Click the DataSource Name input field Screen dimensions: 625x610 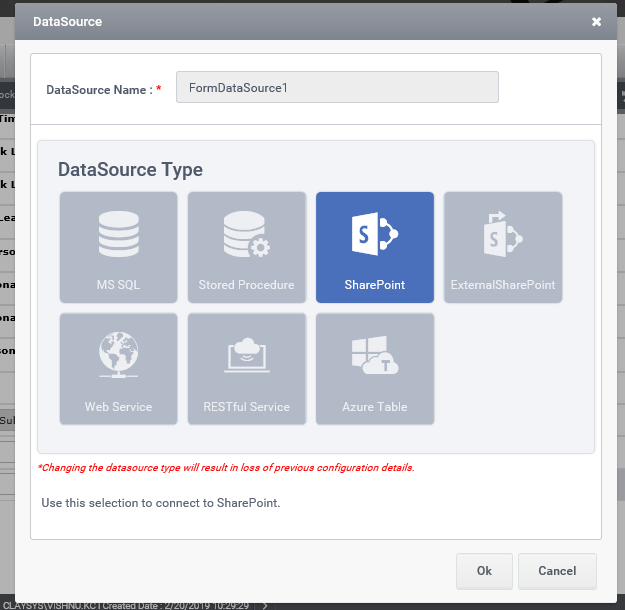coord(337,87)
